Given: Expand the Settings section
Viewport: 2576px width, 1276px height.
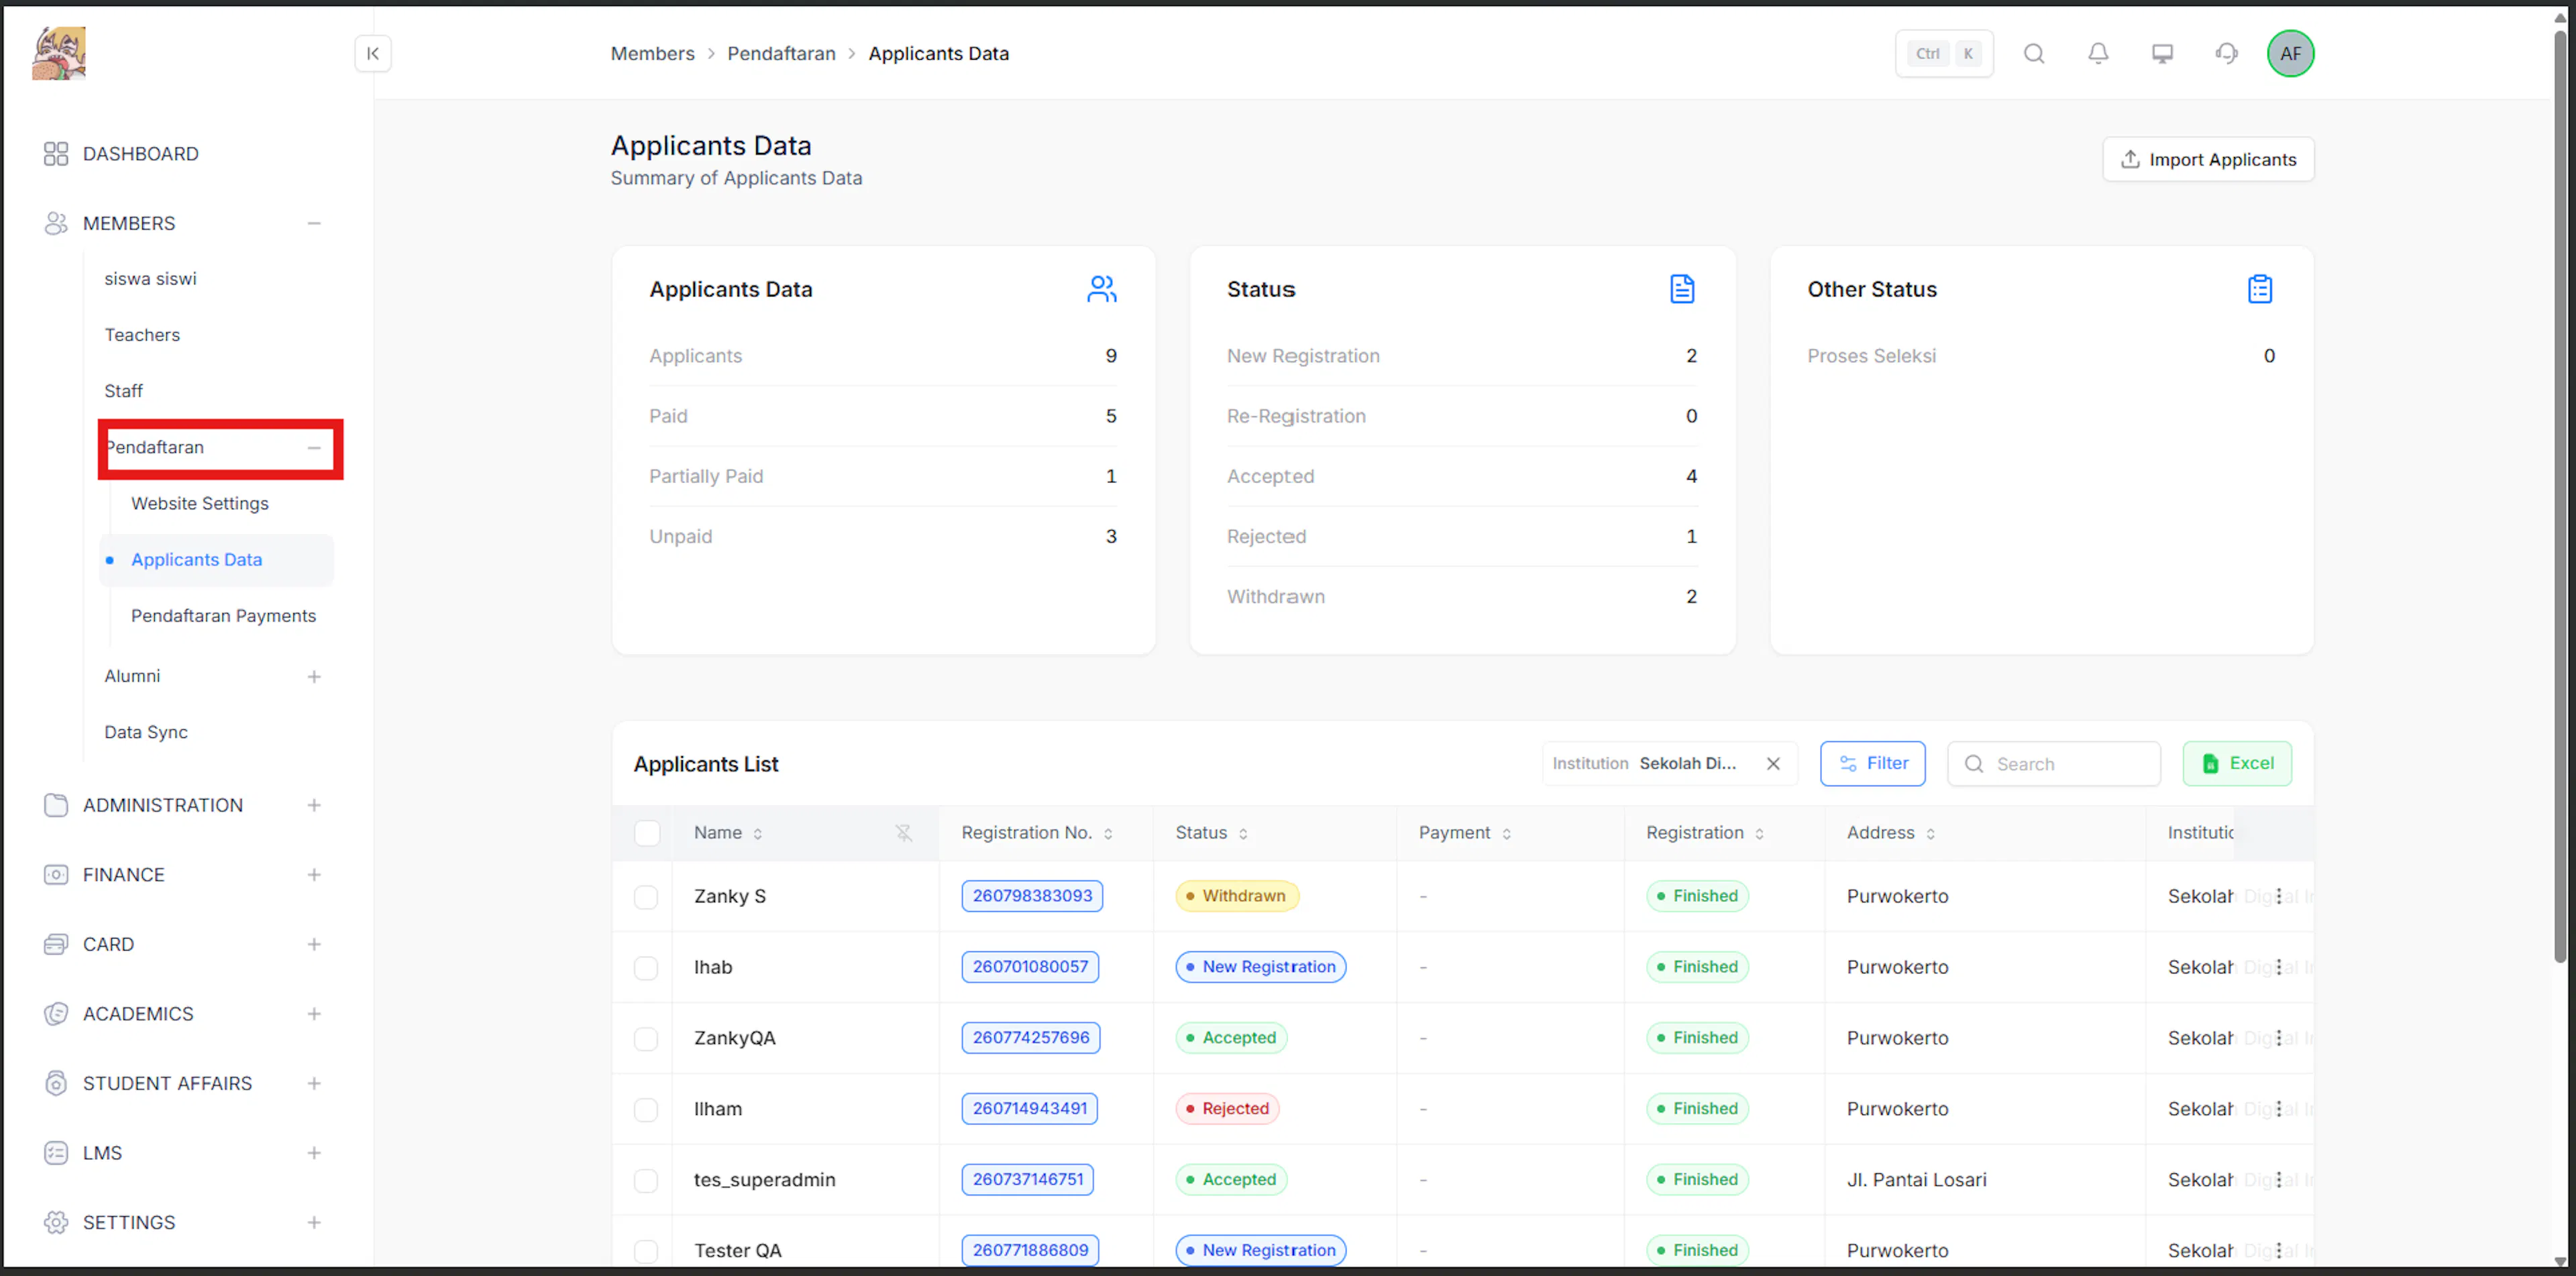Looking at the screenshot, I should [x=314, y=1222].
